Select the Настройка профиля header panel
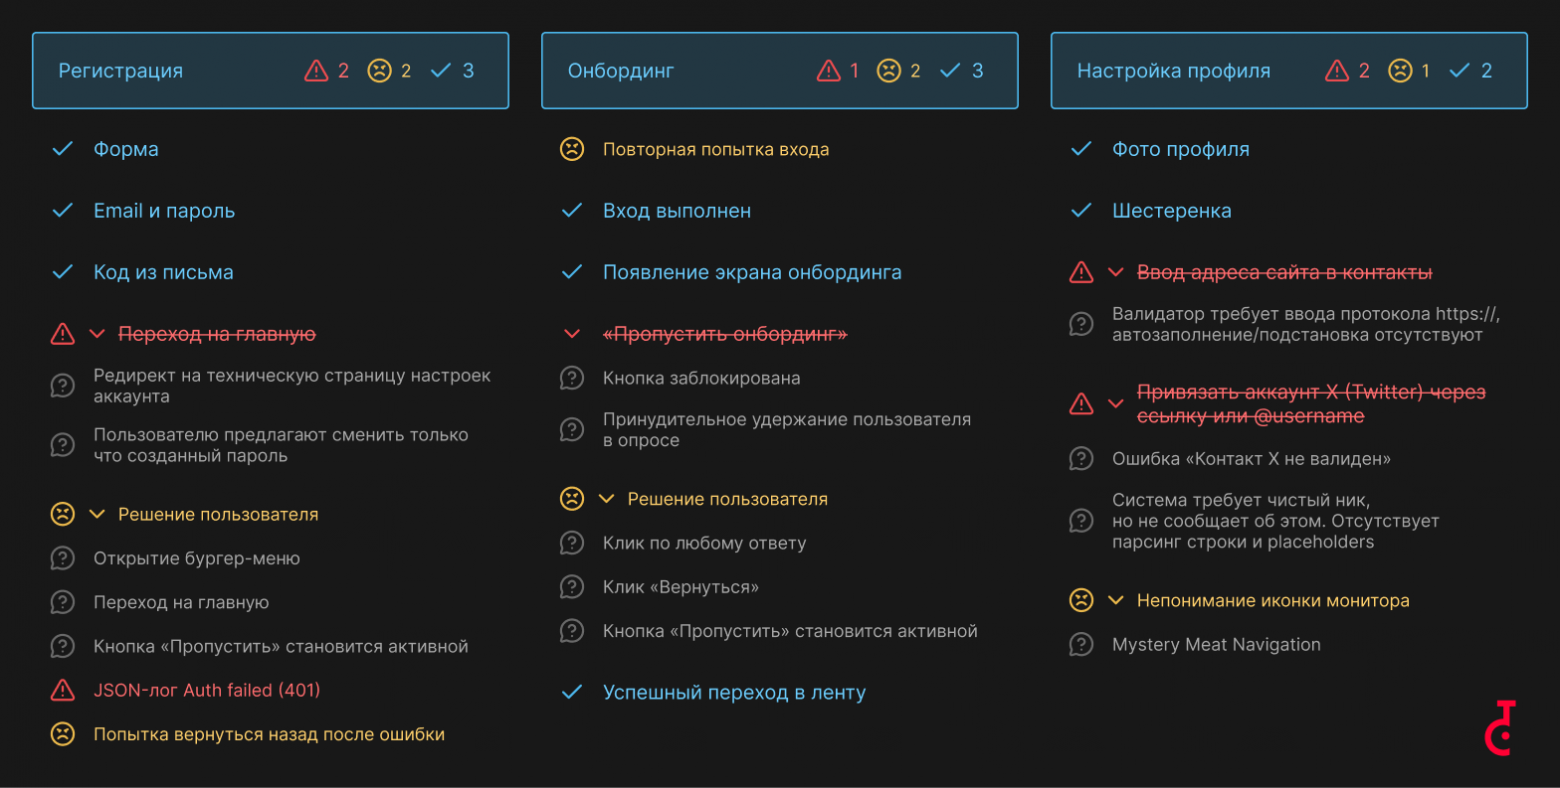The width and height of the screenshot is (1560, 788). tap(1289, 71)
